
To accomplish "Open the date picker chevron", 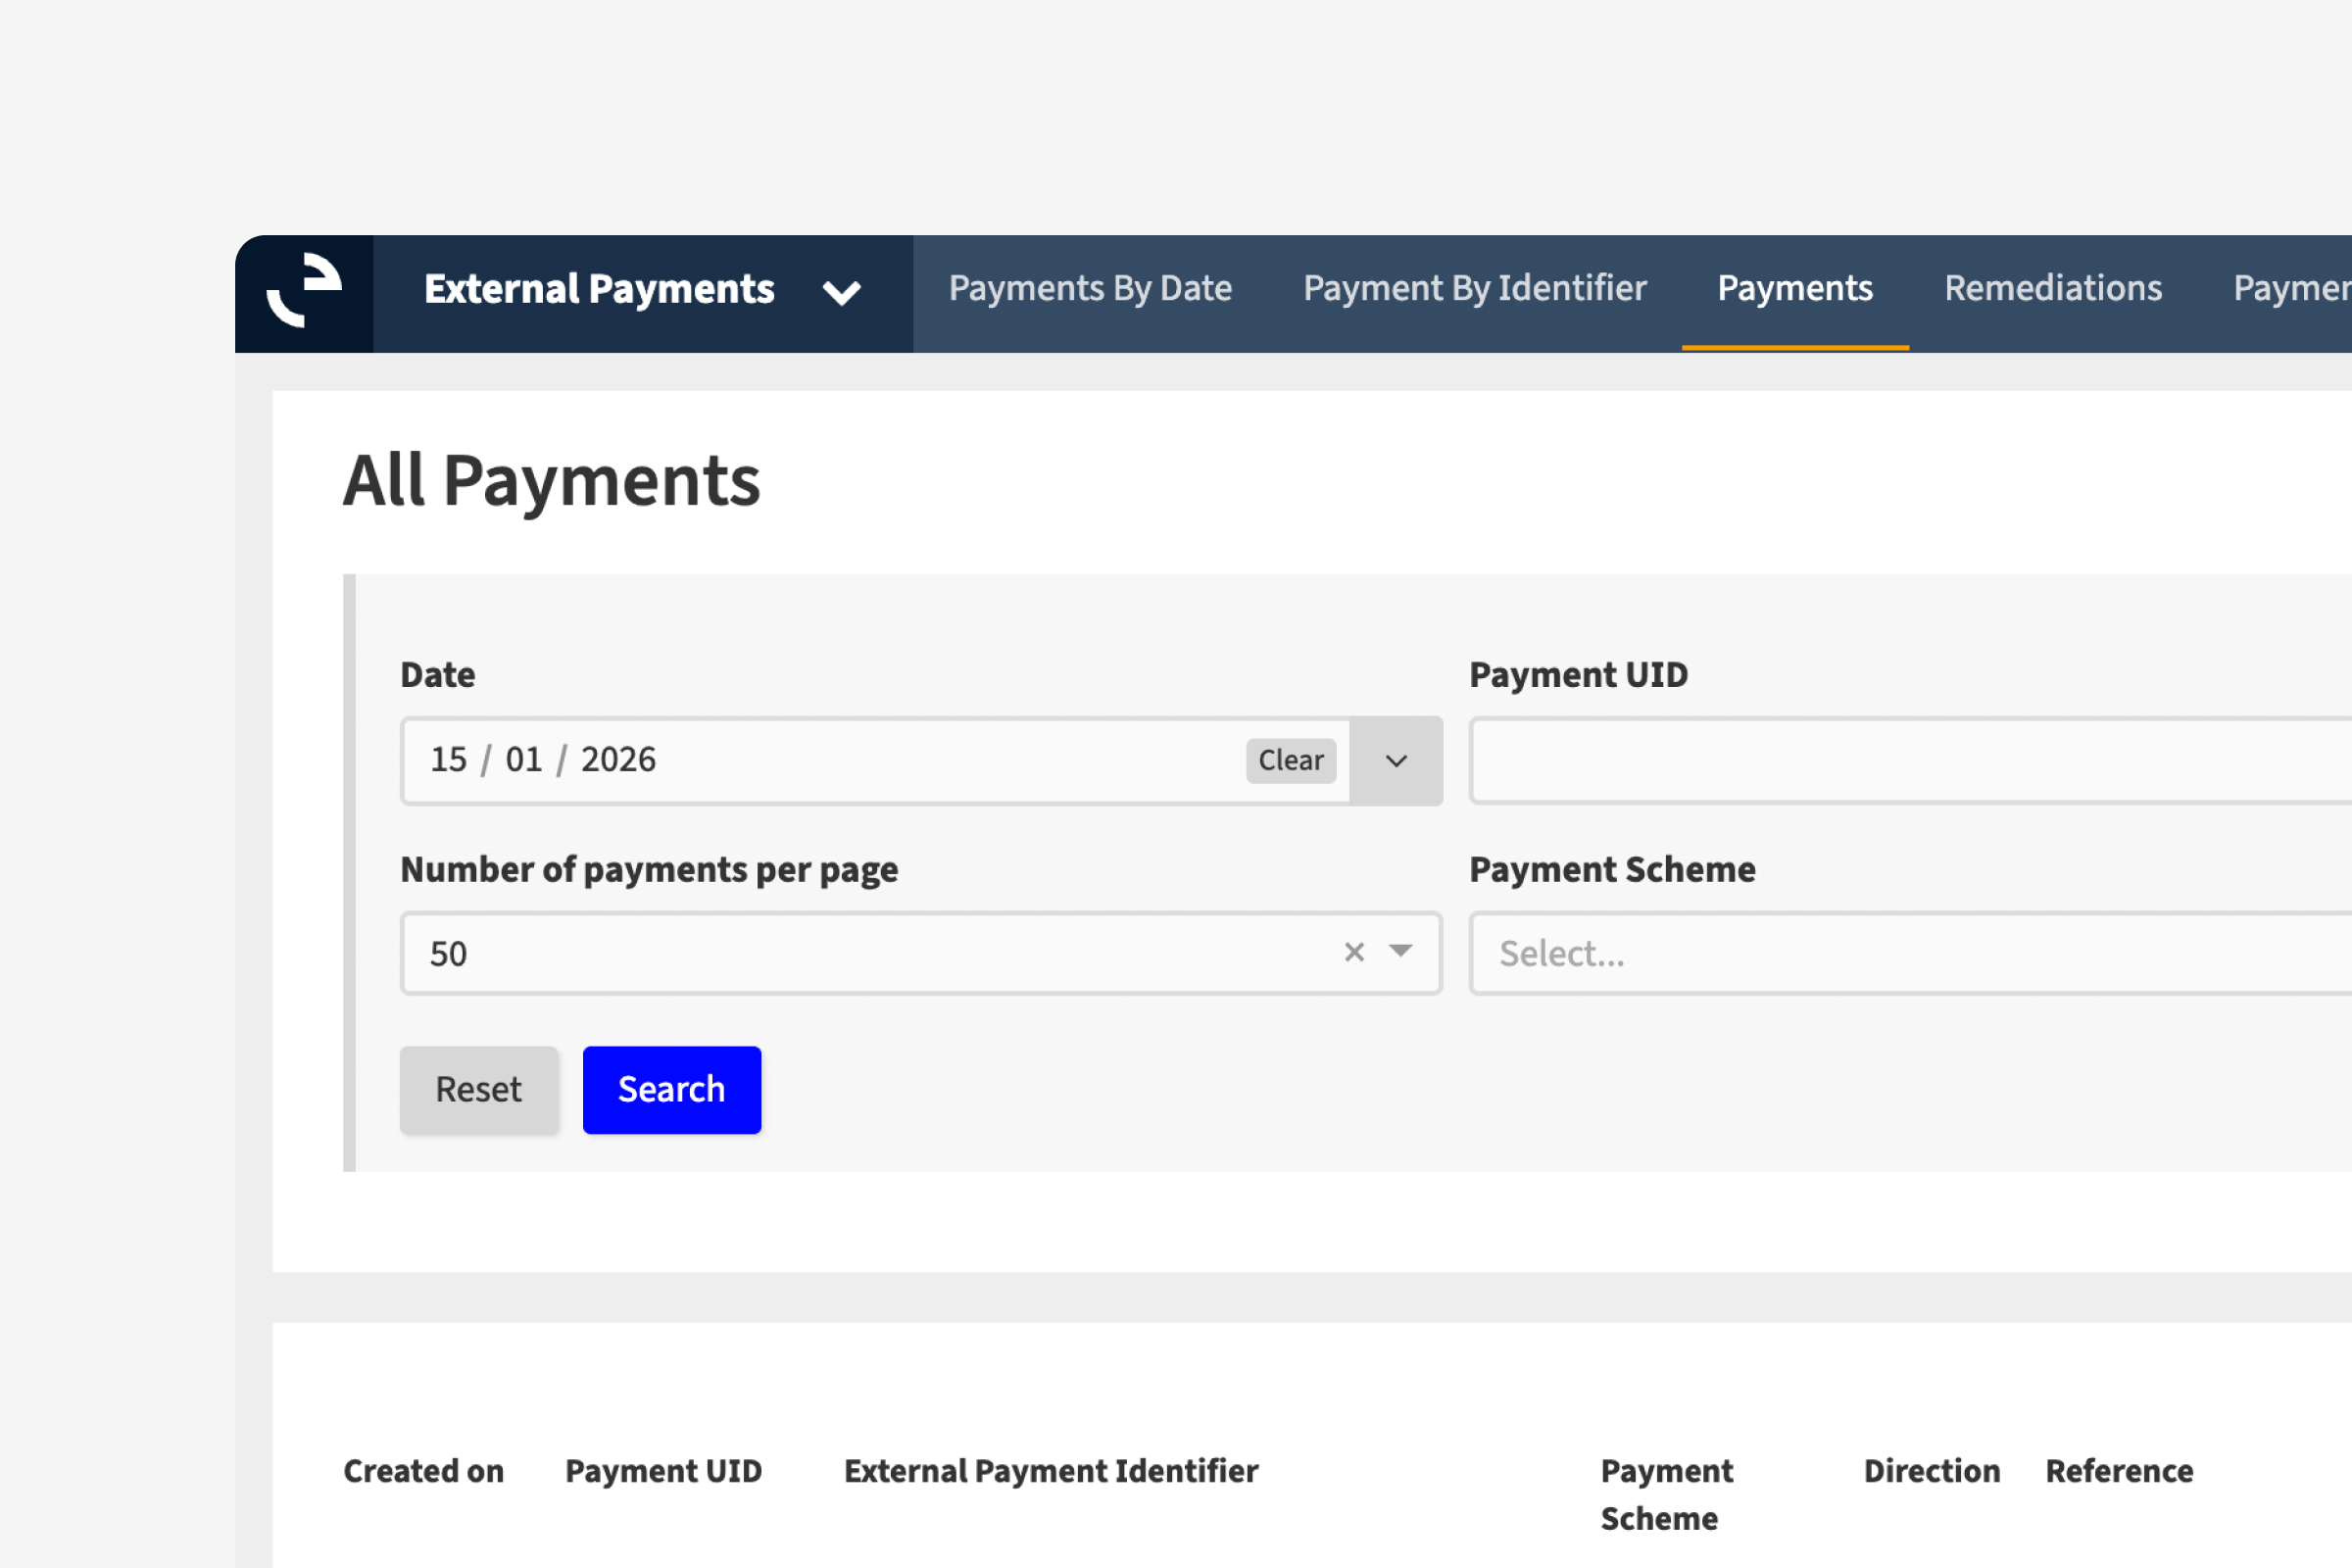I will coord(1395,761).
